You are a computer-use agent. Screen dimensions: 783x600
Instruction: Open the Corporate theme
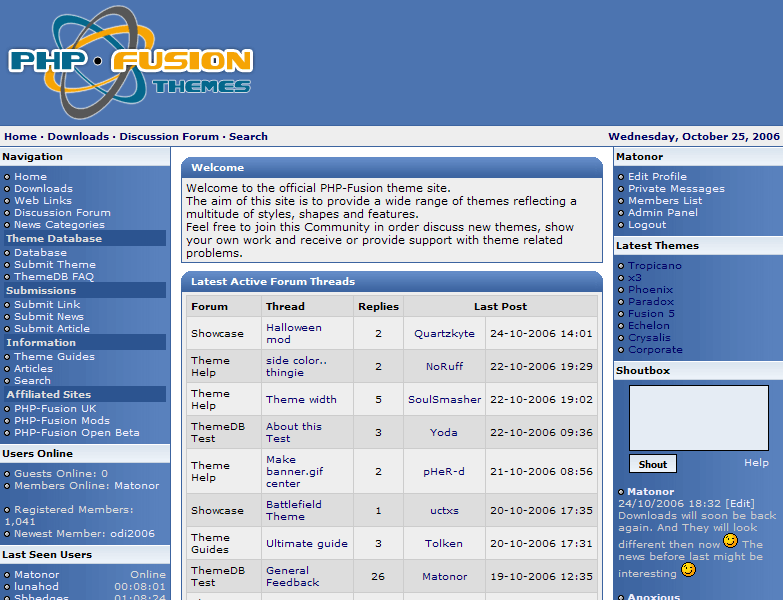click(655, 349)
